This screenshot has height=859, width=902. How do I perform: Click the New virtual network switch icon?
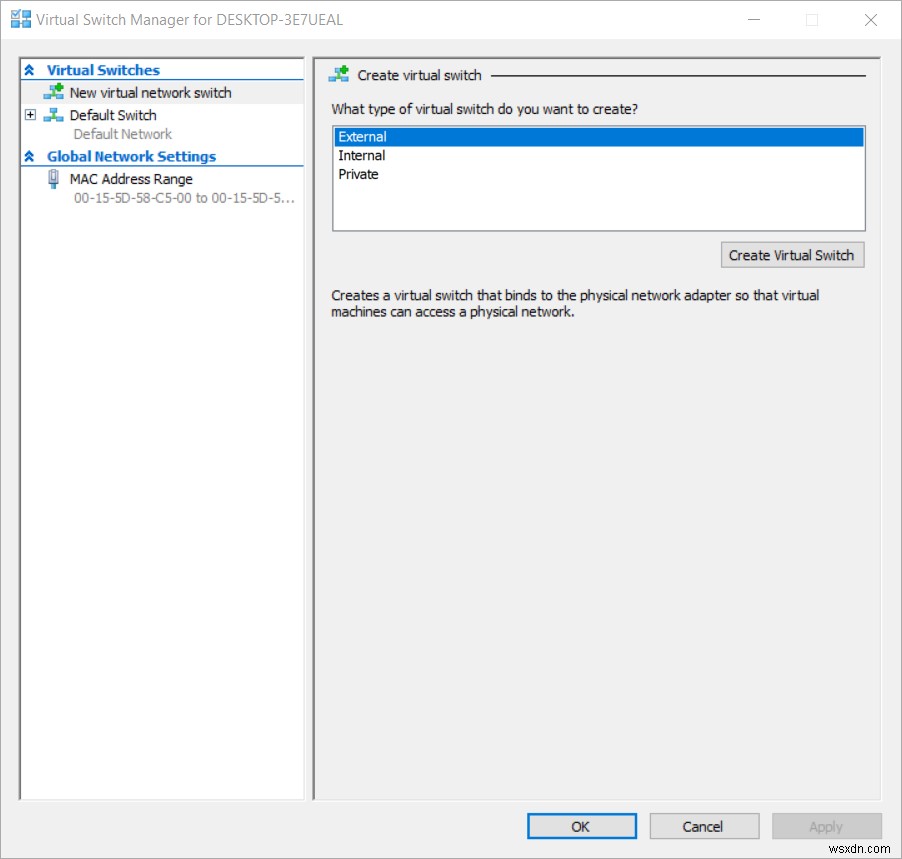tap(53, 92)
